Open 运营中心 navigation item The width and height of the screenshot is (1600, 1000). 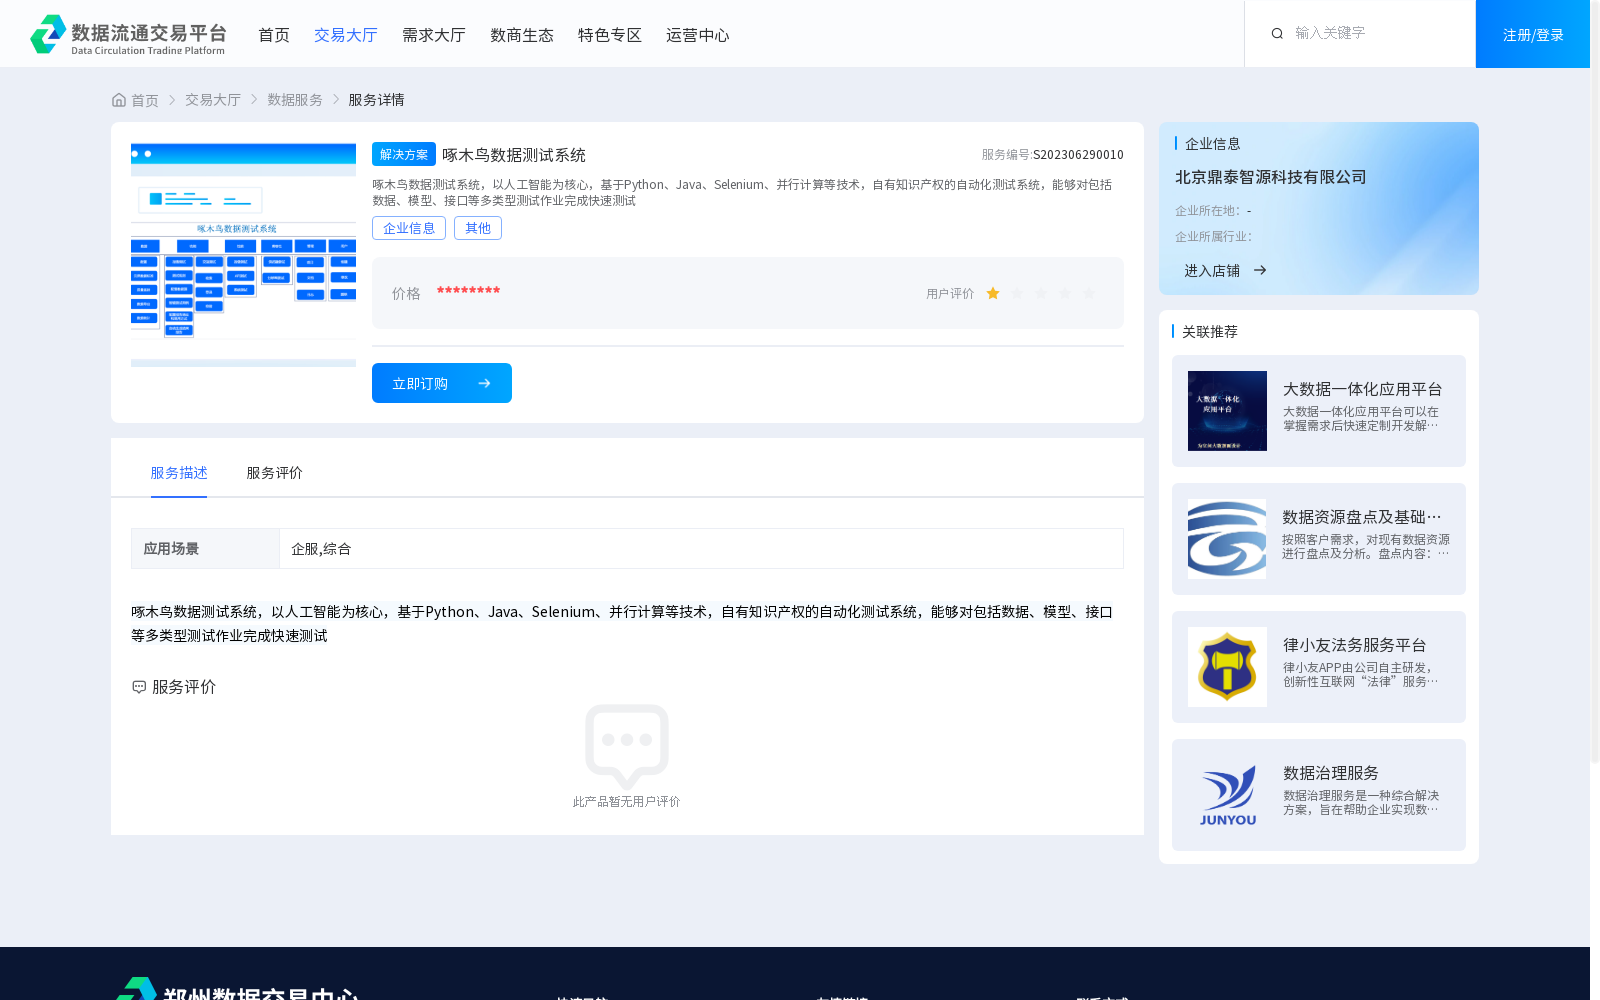(x=698, y=35)
